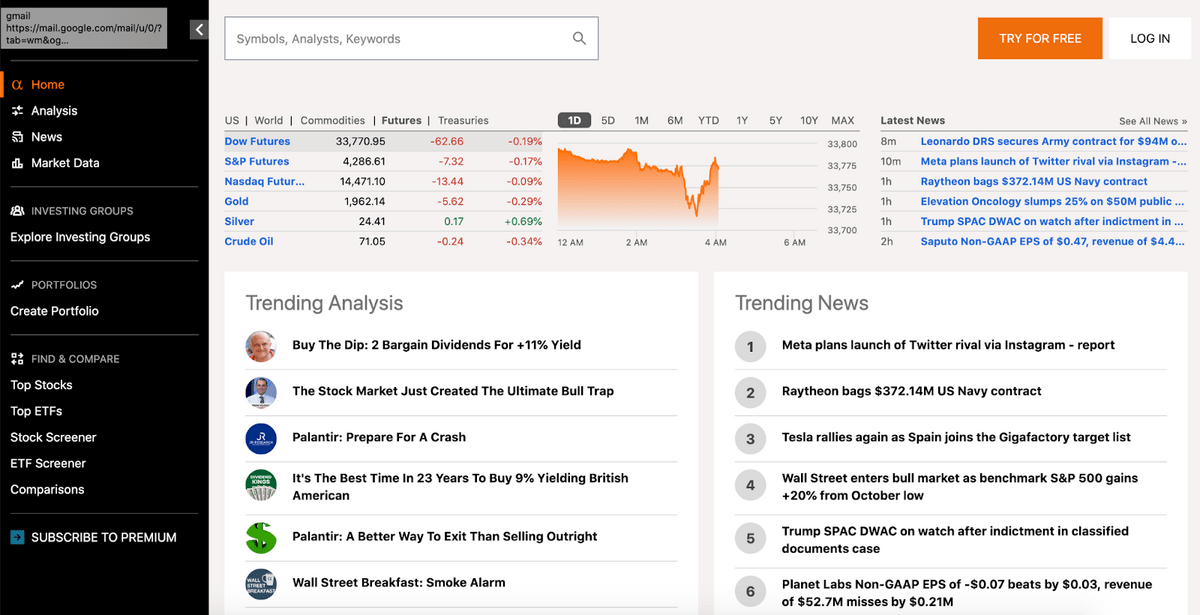The height and width of the screenshot is (615, 1200).
Task: Open author avatar beside Buy The Dip article
Action: pos(261,346)
